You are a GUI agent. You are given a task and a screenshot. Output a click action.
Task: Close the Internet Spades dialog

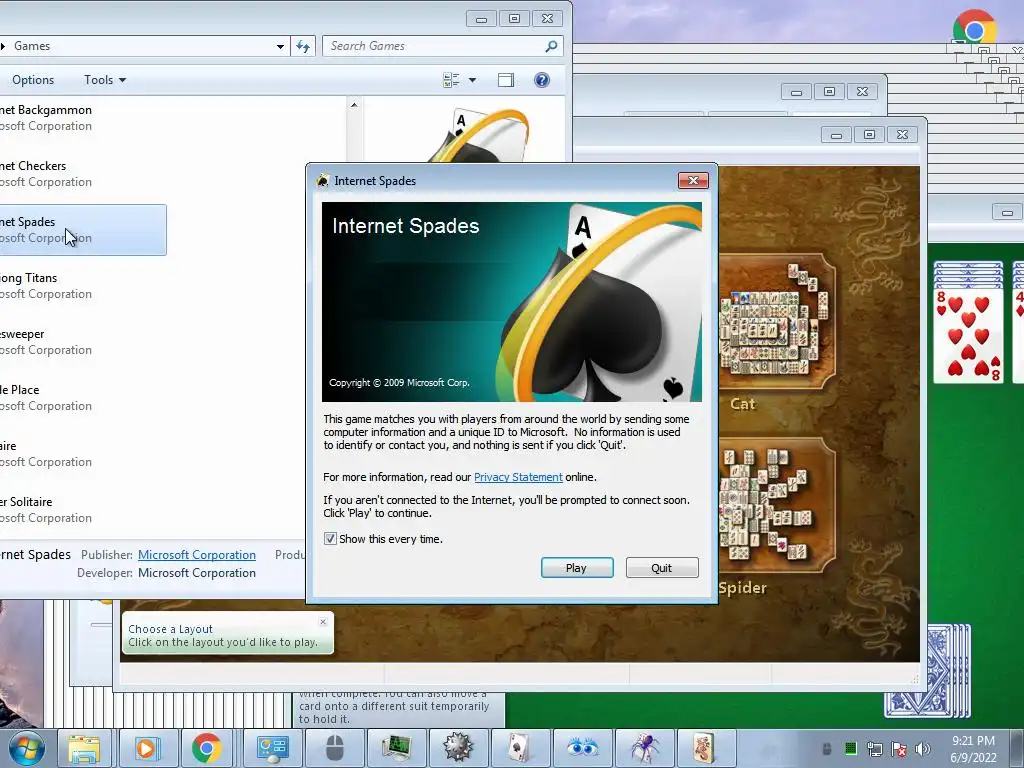click(693, 180)
